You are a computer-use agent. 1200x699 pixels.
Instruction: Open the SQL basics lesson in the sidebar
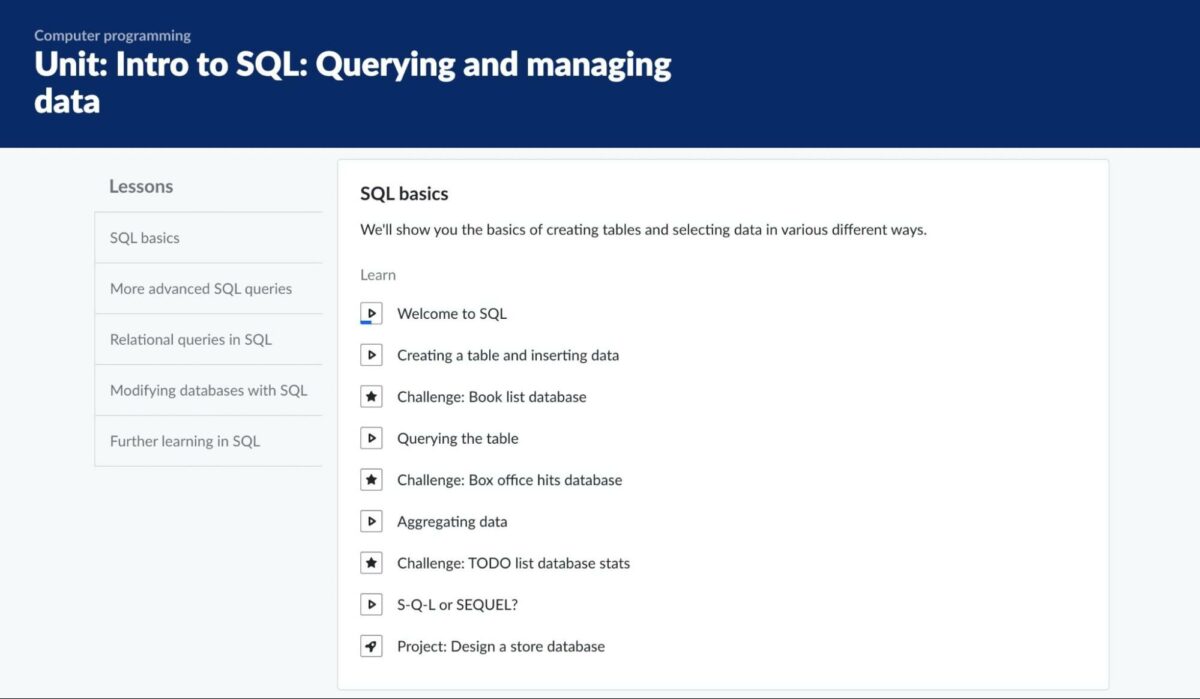(x=145, y=237)
